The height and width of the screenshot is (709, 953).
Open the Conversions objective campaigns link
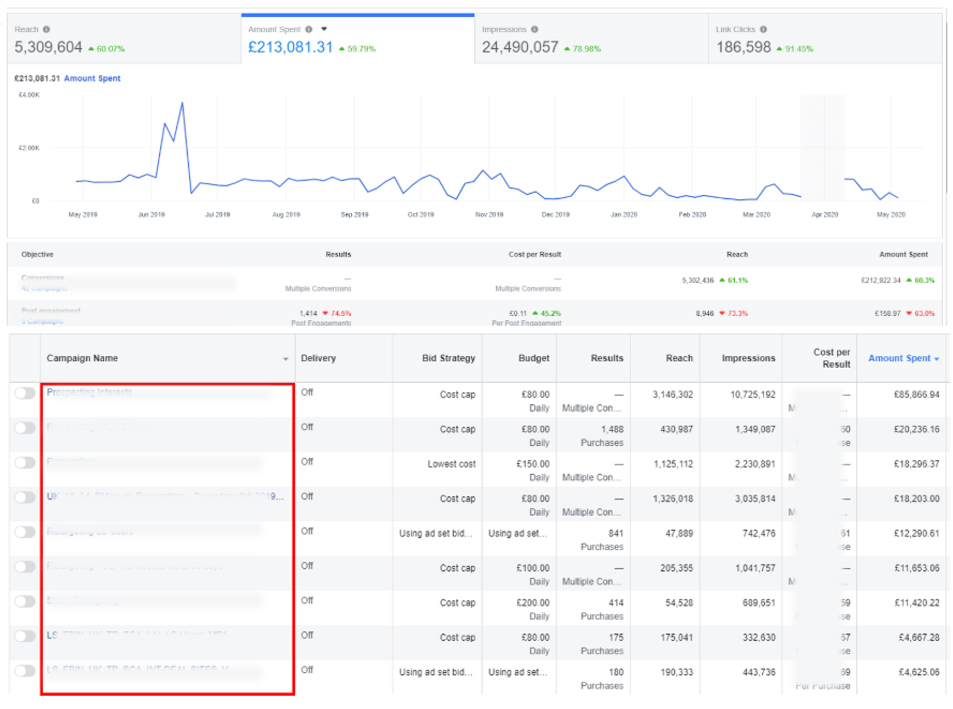44,289
